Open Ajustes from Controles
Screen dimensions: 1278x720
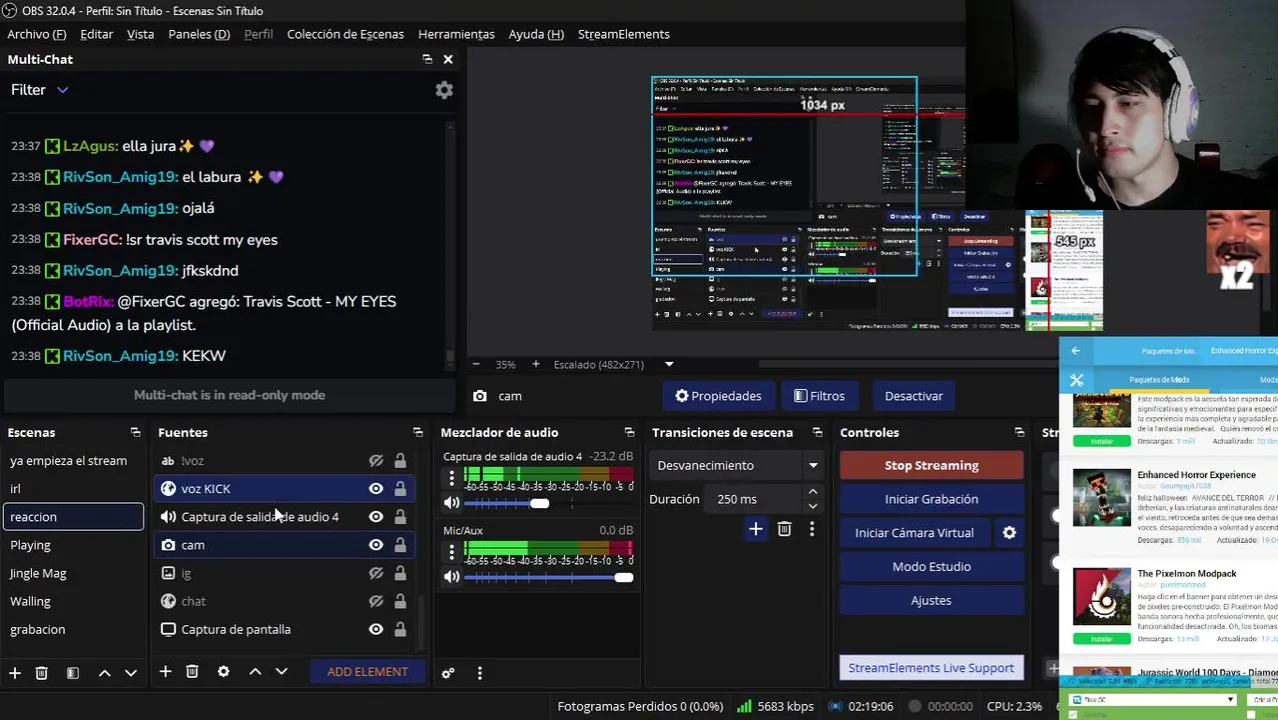coord(931,600)
